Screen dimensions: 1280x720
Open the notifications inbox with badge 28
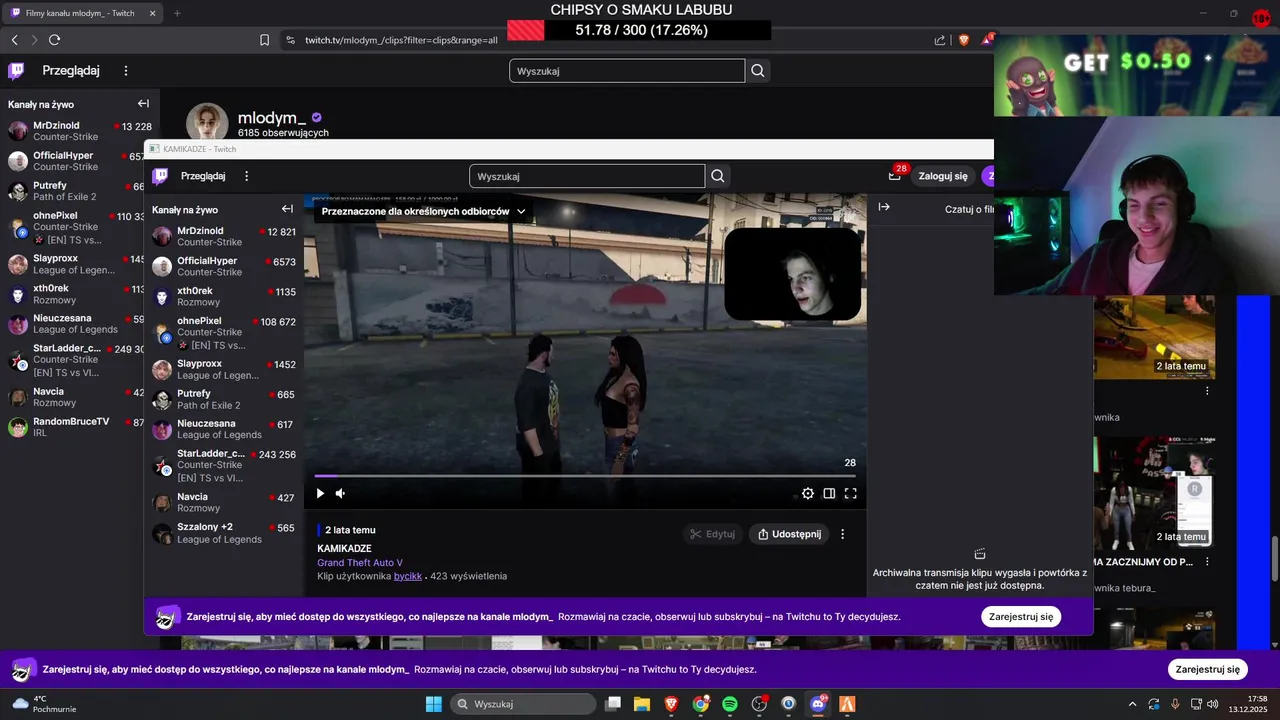tap(895, 176)
